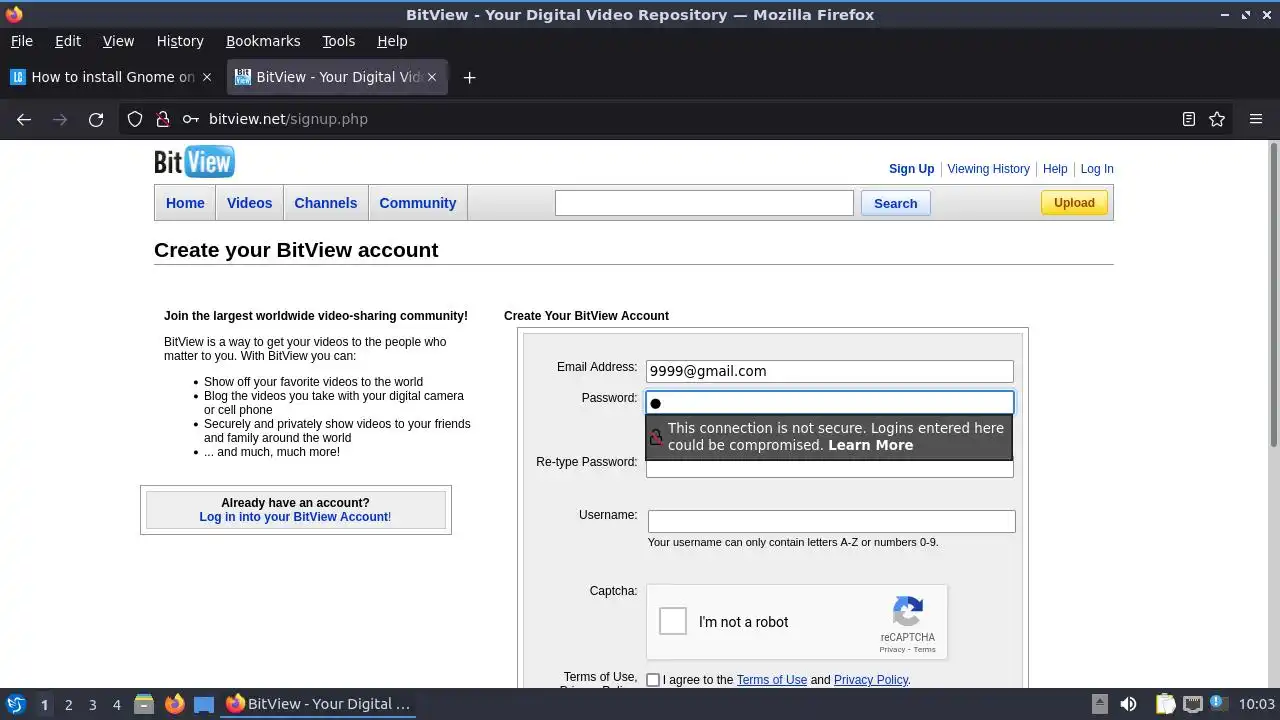
Task: Open tracking protection shield icon
Action: tap(135, 119)
